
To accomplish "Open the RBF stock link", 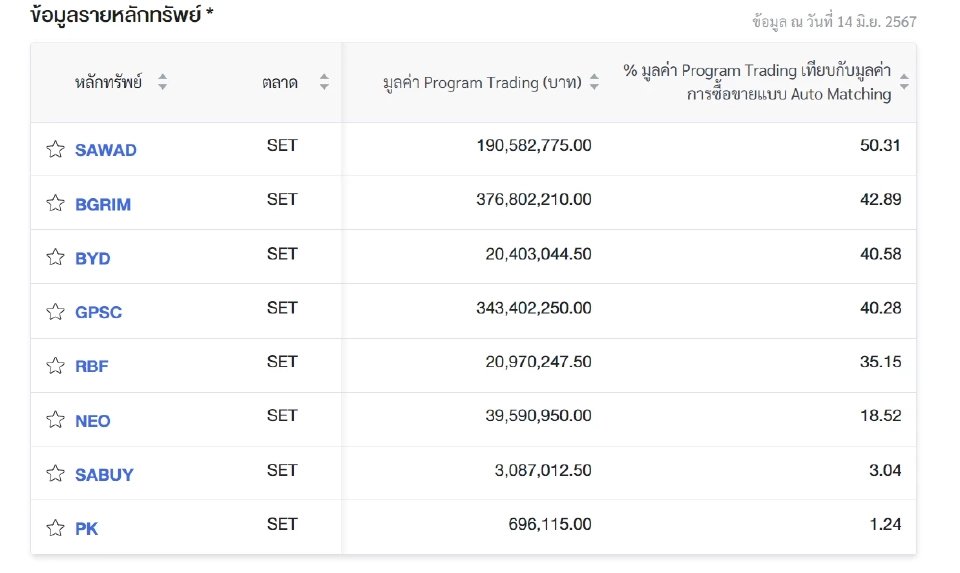I will (91, 366).
